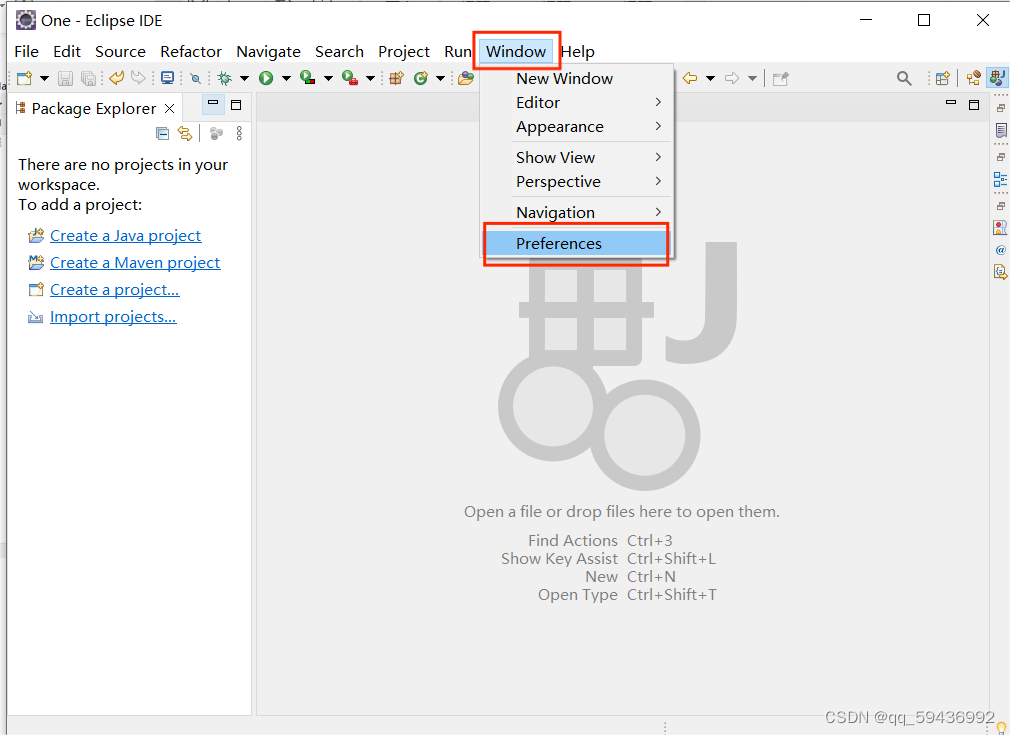Click the New Java Package icon
Screen dimensions: 1010x735
pos(396,79)
